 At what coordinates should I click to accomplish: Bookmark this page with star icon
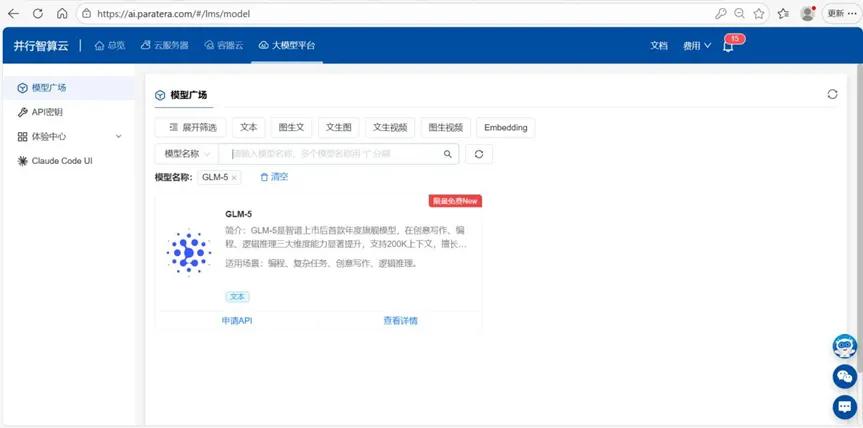coord(759,14)
